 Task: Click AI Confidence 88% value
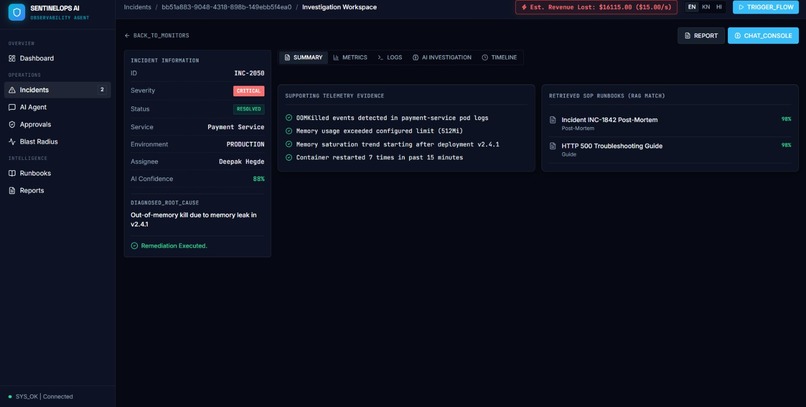(259, 179)
